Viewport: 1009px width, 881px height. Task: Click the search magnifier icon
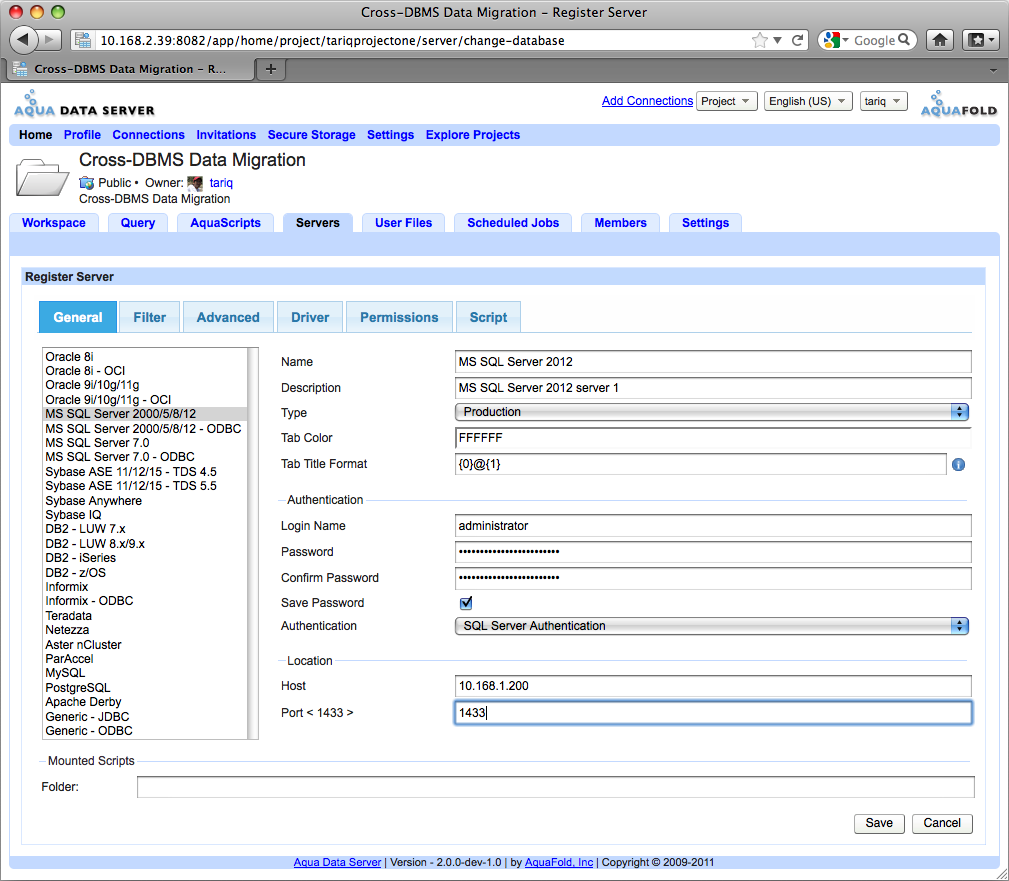click(904, 40)
